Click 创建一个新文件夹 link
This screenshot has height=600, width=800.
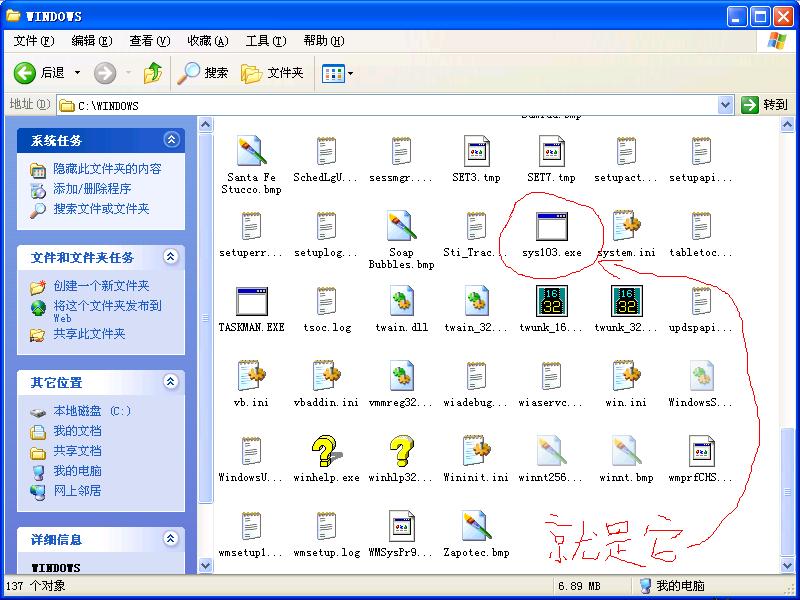101,286
